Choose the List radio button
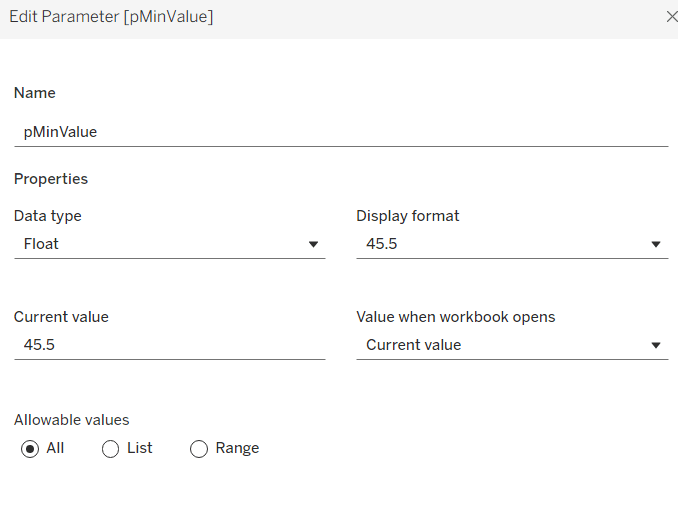 tap(111, 449)
